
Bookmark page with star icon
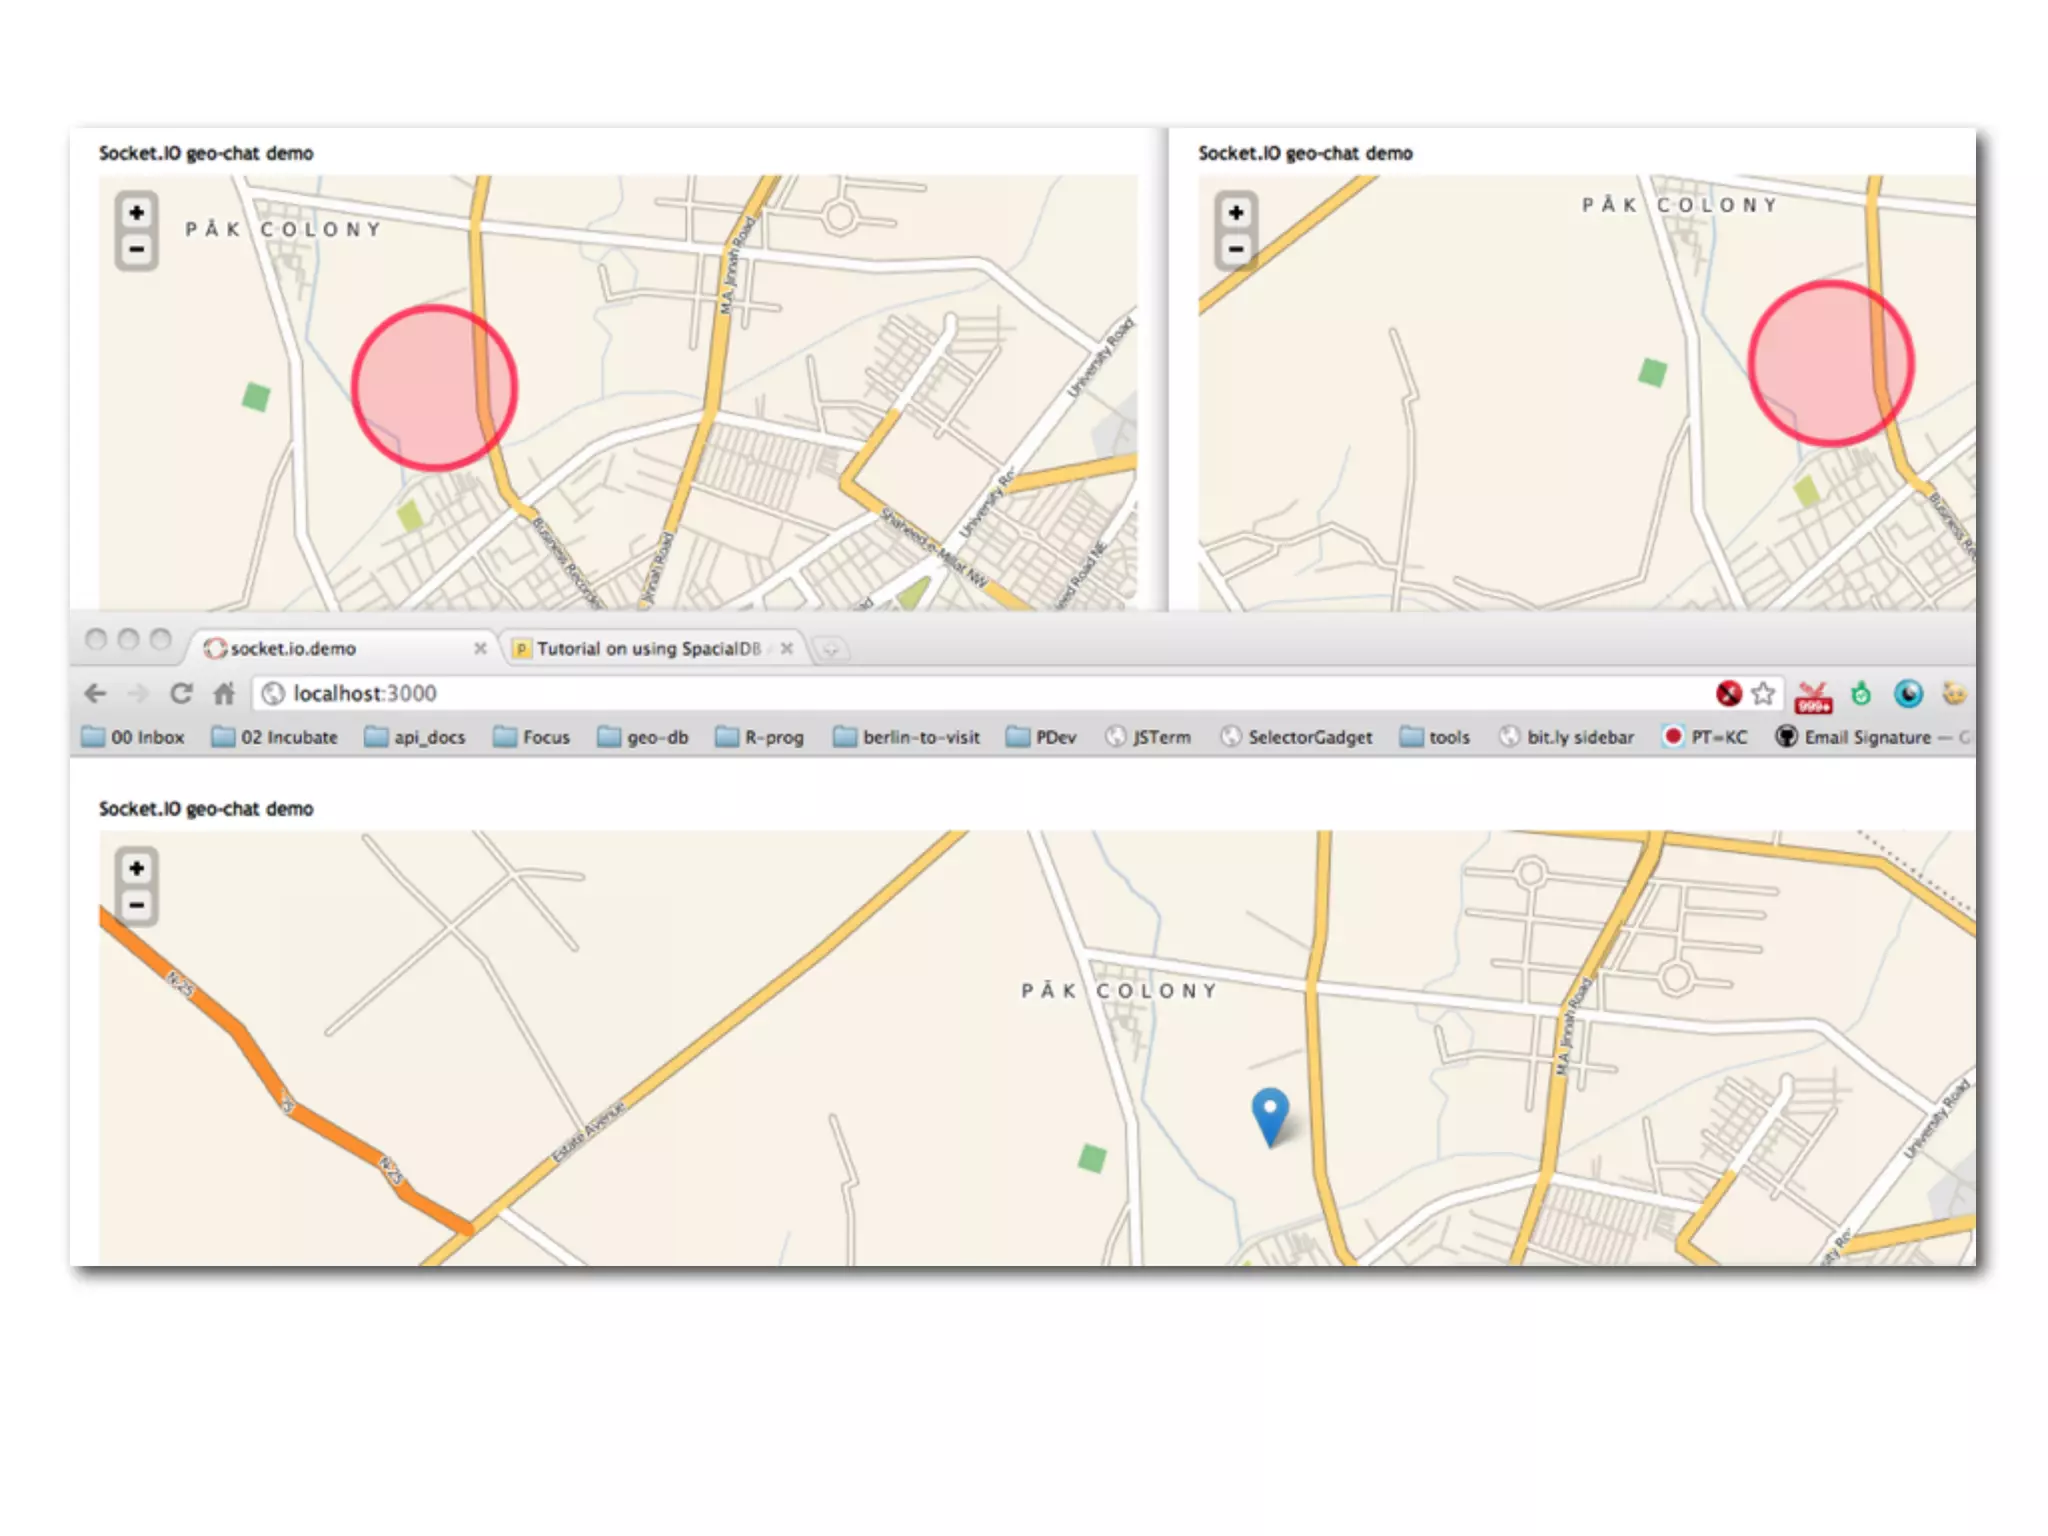(1763, 693)
